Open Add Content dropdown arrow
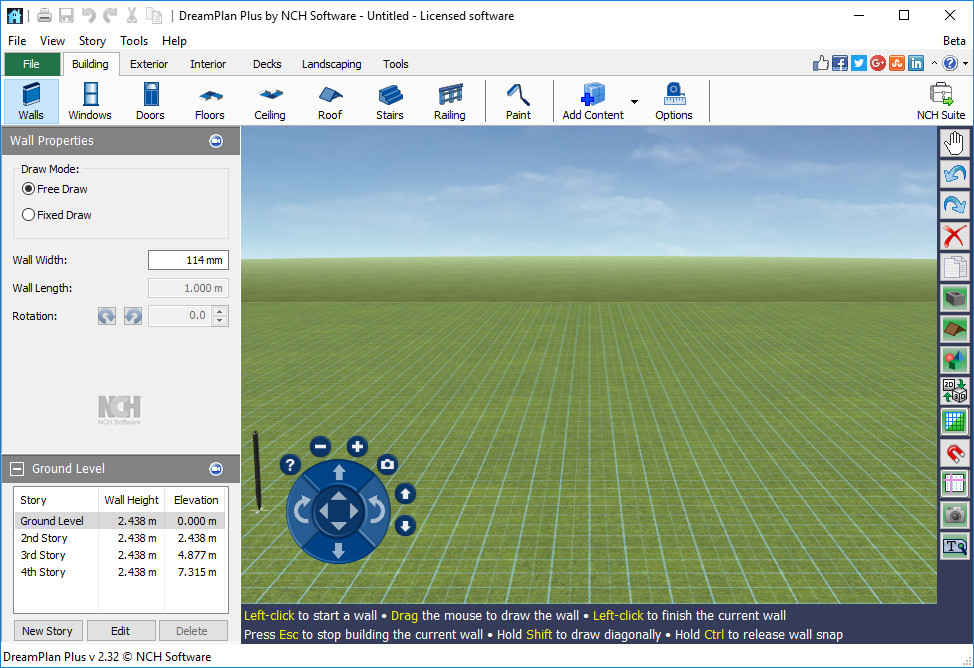 tap(634, 101)
